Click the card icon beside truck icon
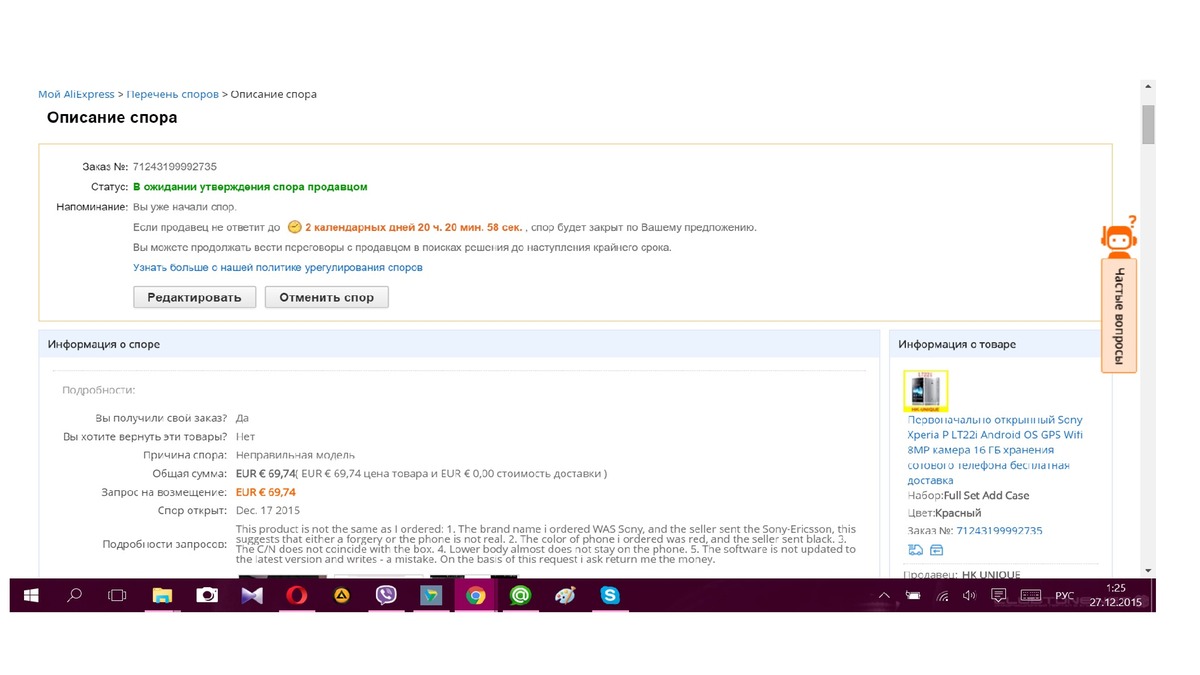The width and height of the screenshot is (1200, 675). click(937, 550)
